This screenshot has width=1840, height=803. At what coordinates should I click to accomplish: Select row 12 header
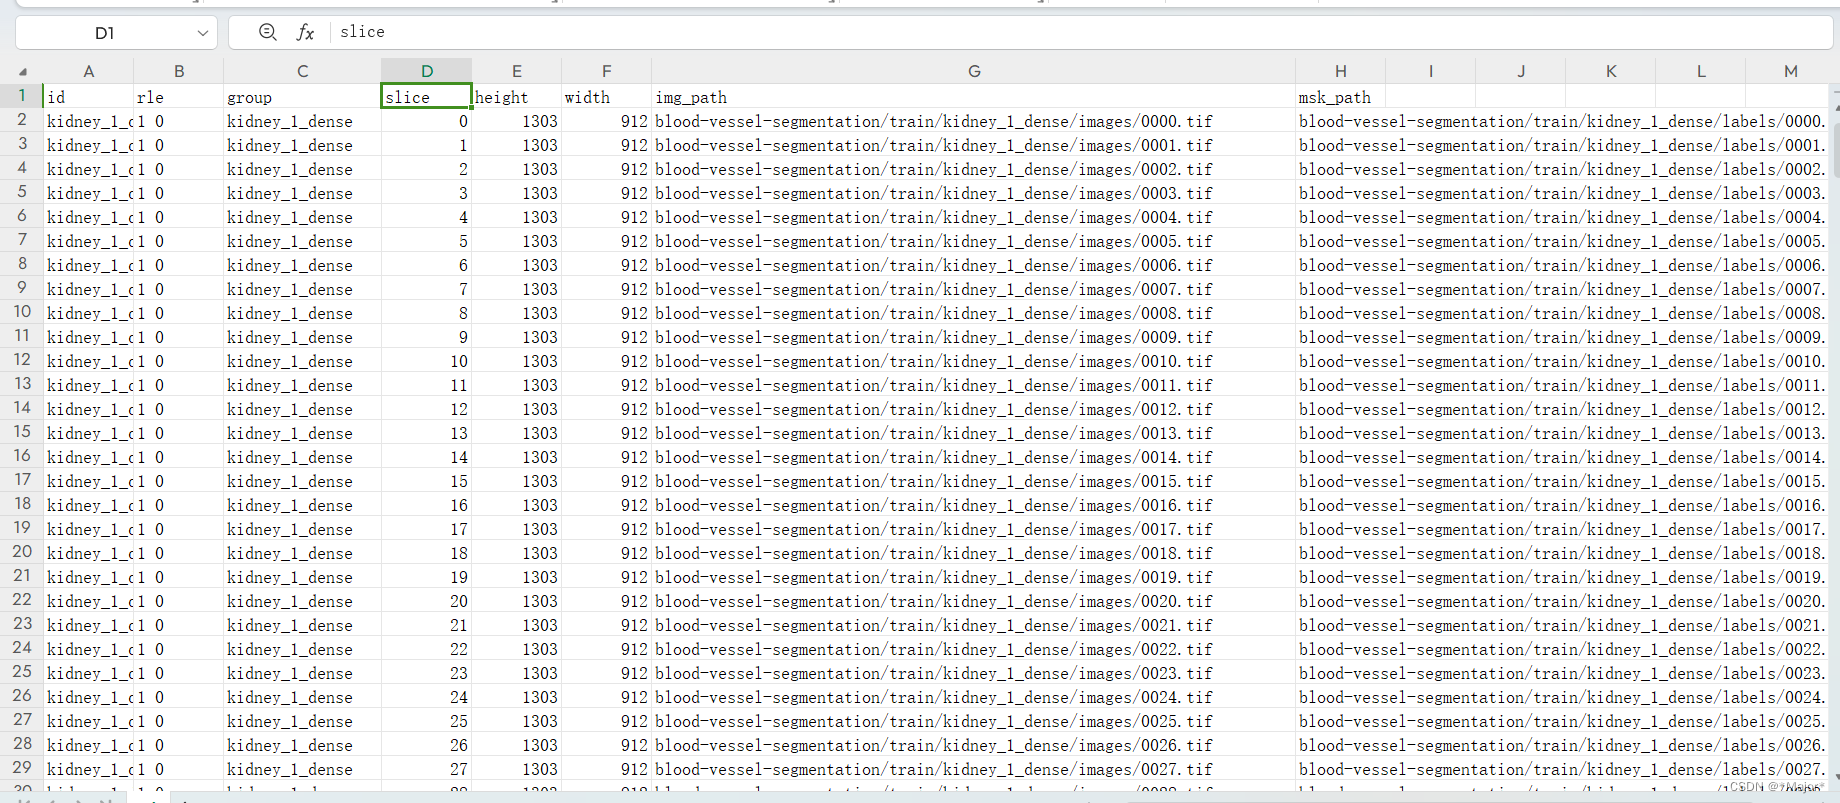22,360
